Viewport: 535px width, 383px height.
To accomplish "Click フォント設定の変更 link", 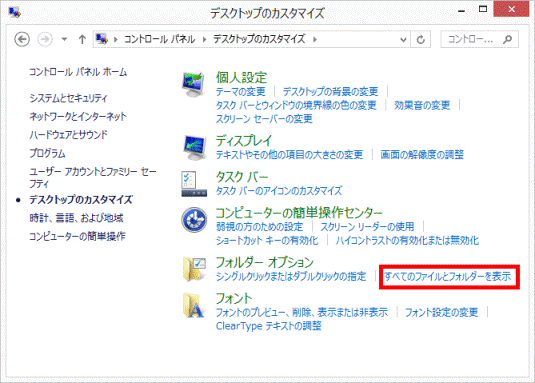I will click(442, 312).
